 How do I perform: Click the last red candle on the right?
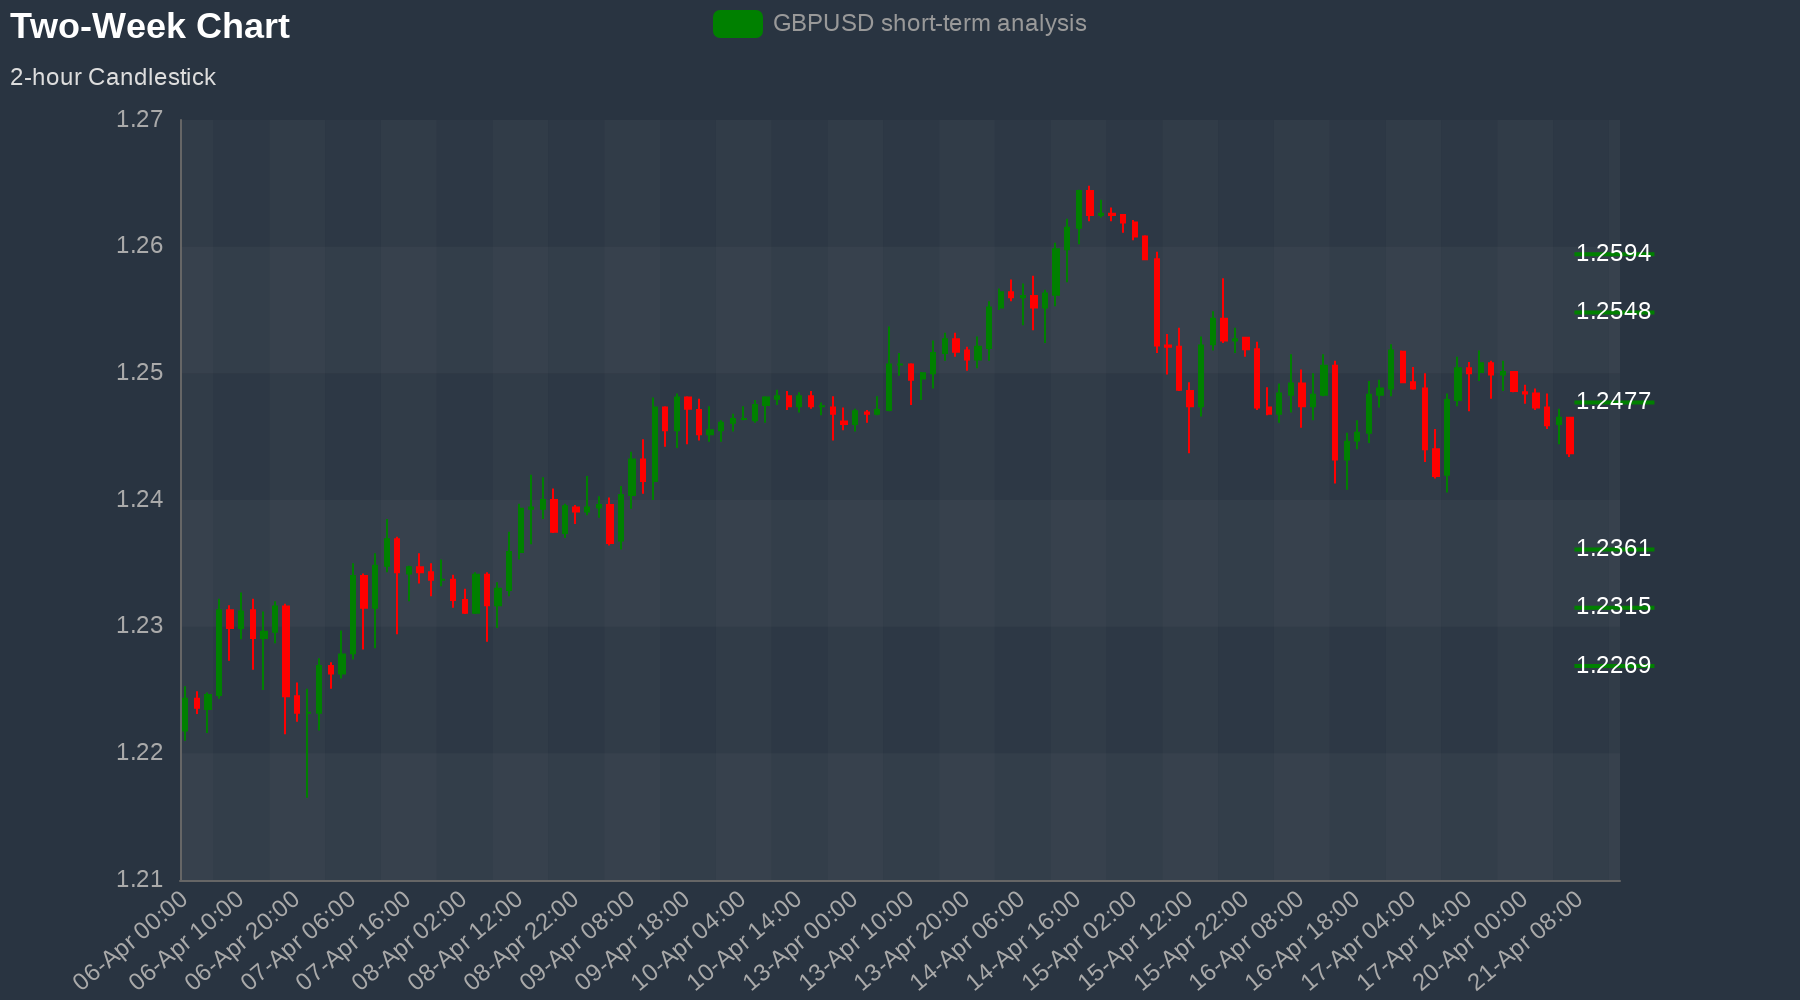pos(1570,436)
